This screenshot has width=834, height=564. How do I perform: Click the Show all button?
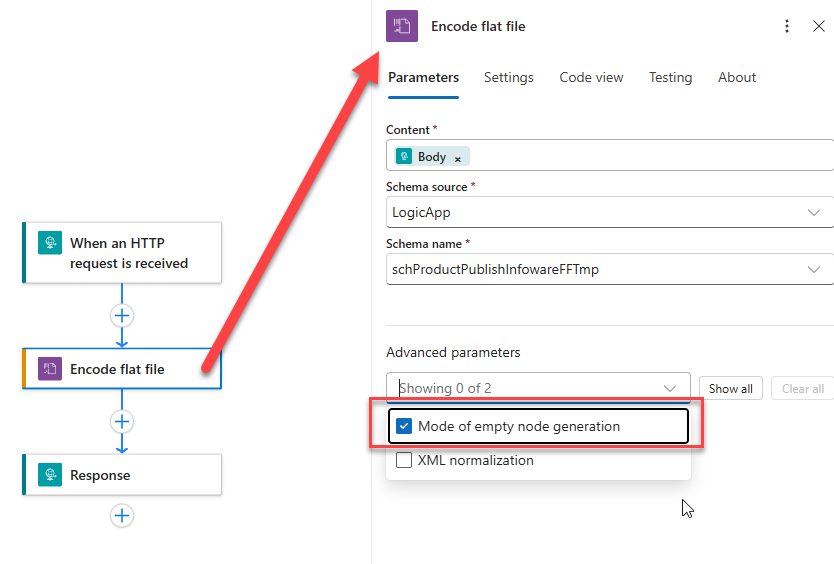coord(730,388)
